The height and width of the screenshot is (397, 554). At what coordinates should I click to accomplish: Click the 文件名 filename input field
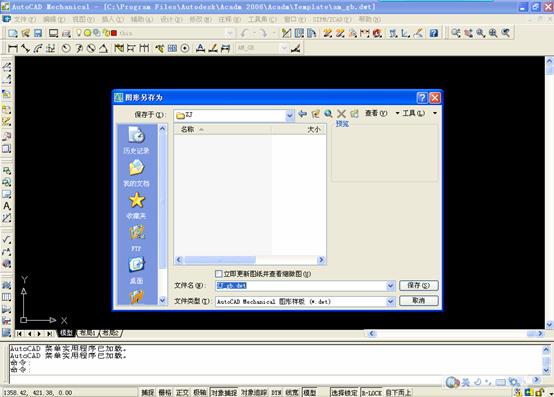pyautogui.click(x=301, y=285)
